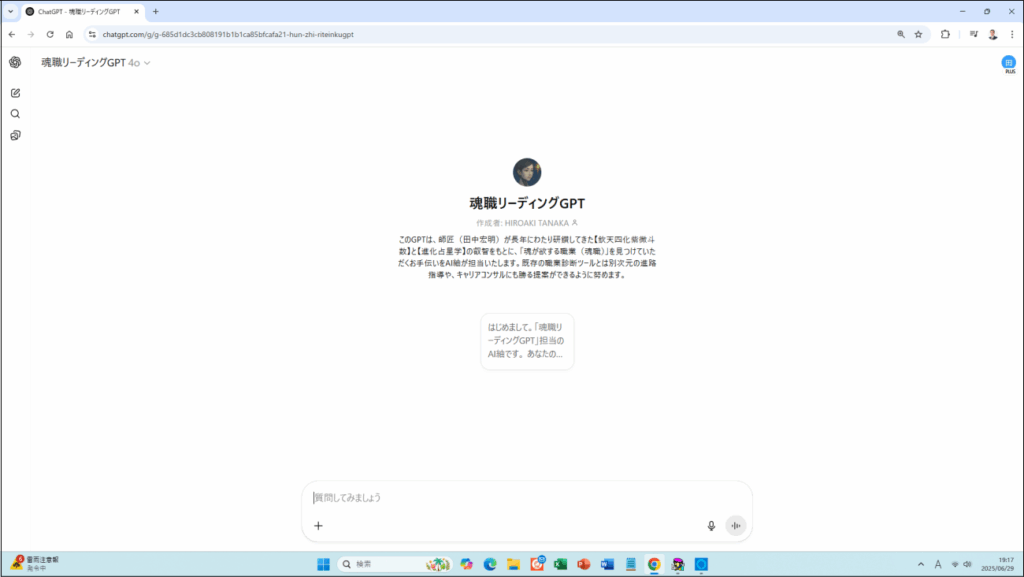
Task: Open the weather alert widget on taskbar
Action: pos(35,564)
